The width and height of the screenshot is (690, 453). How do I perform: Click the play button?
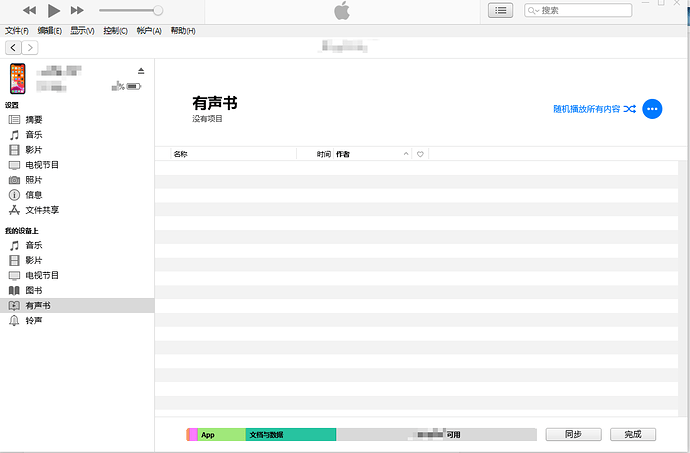coord(53,10)
